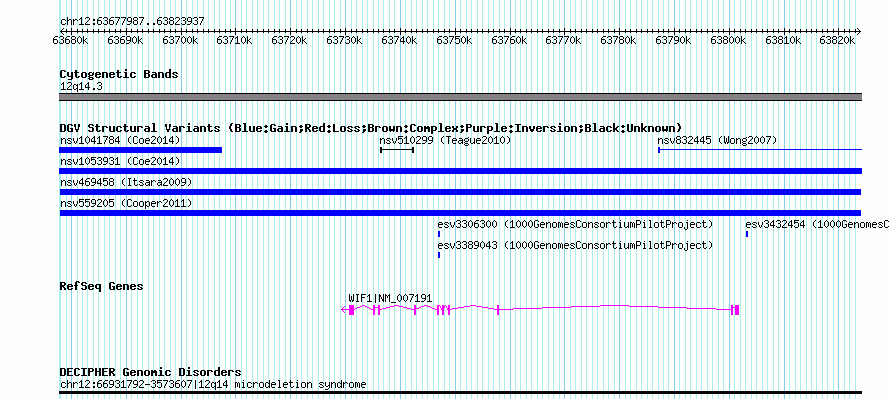Click the 63750k ruler tick label
Image resolution: width=890 pixels, height=399 pixels.
pyautogui.click(x=454, y=40)
